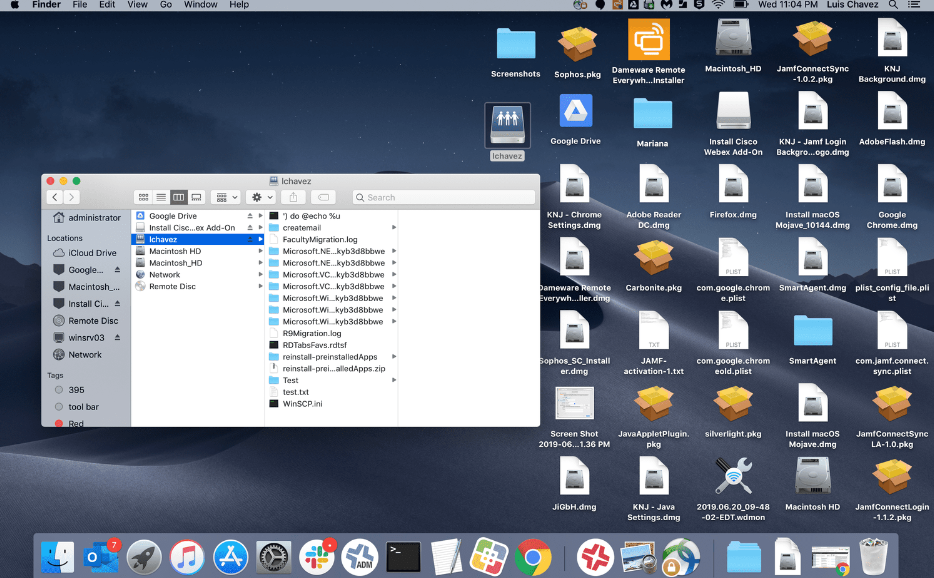Open Slack from the Dock
The height and width of the screenshot is (578, 934).
317,557
